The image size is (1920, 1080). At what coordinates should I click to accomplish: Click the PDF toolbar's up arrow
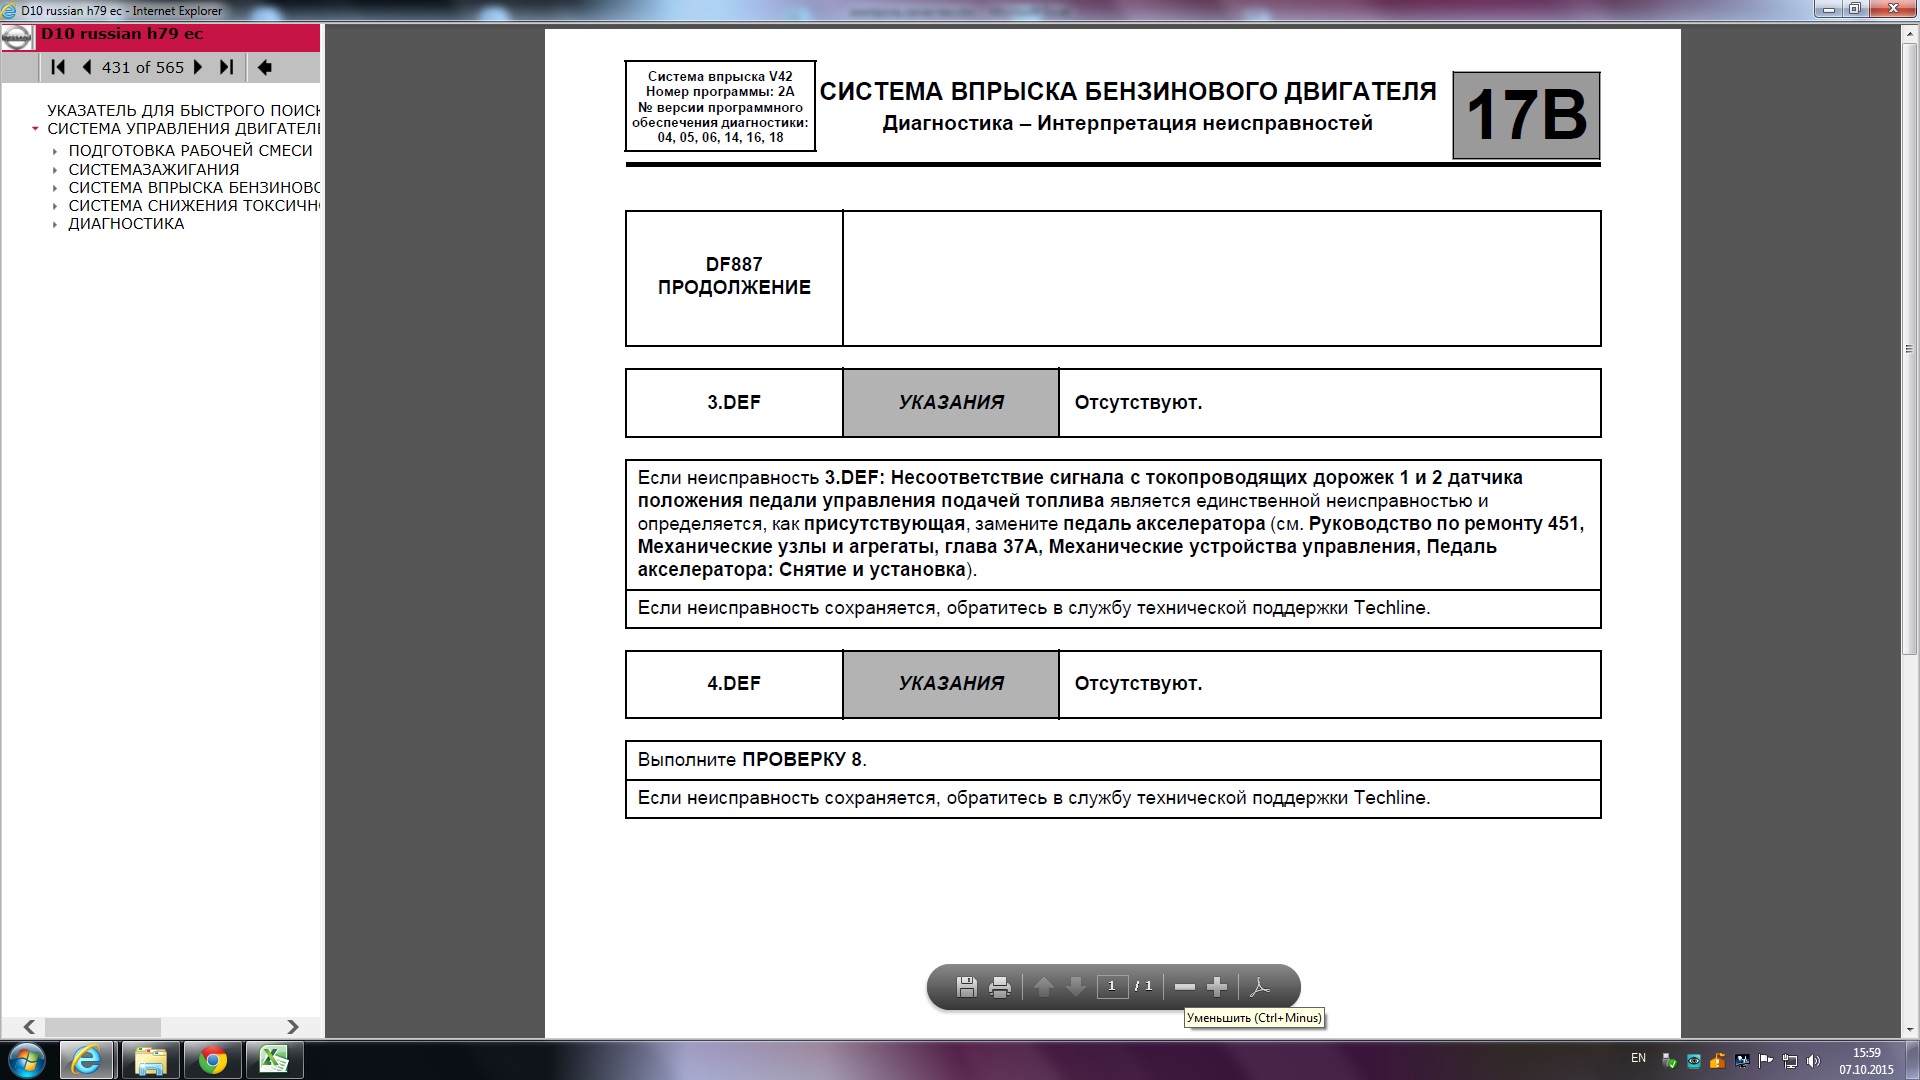click(x=1044, y=987)
